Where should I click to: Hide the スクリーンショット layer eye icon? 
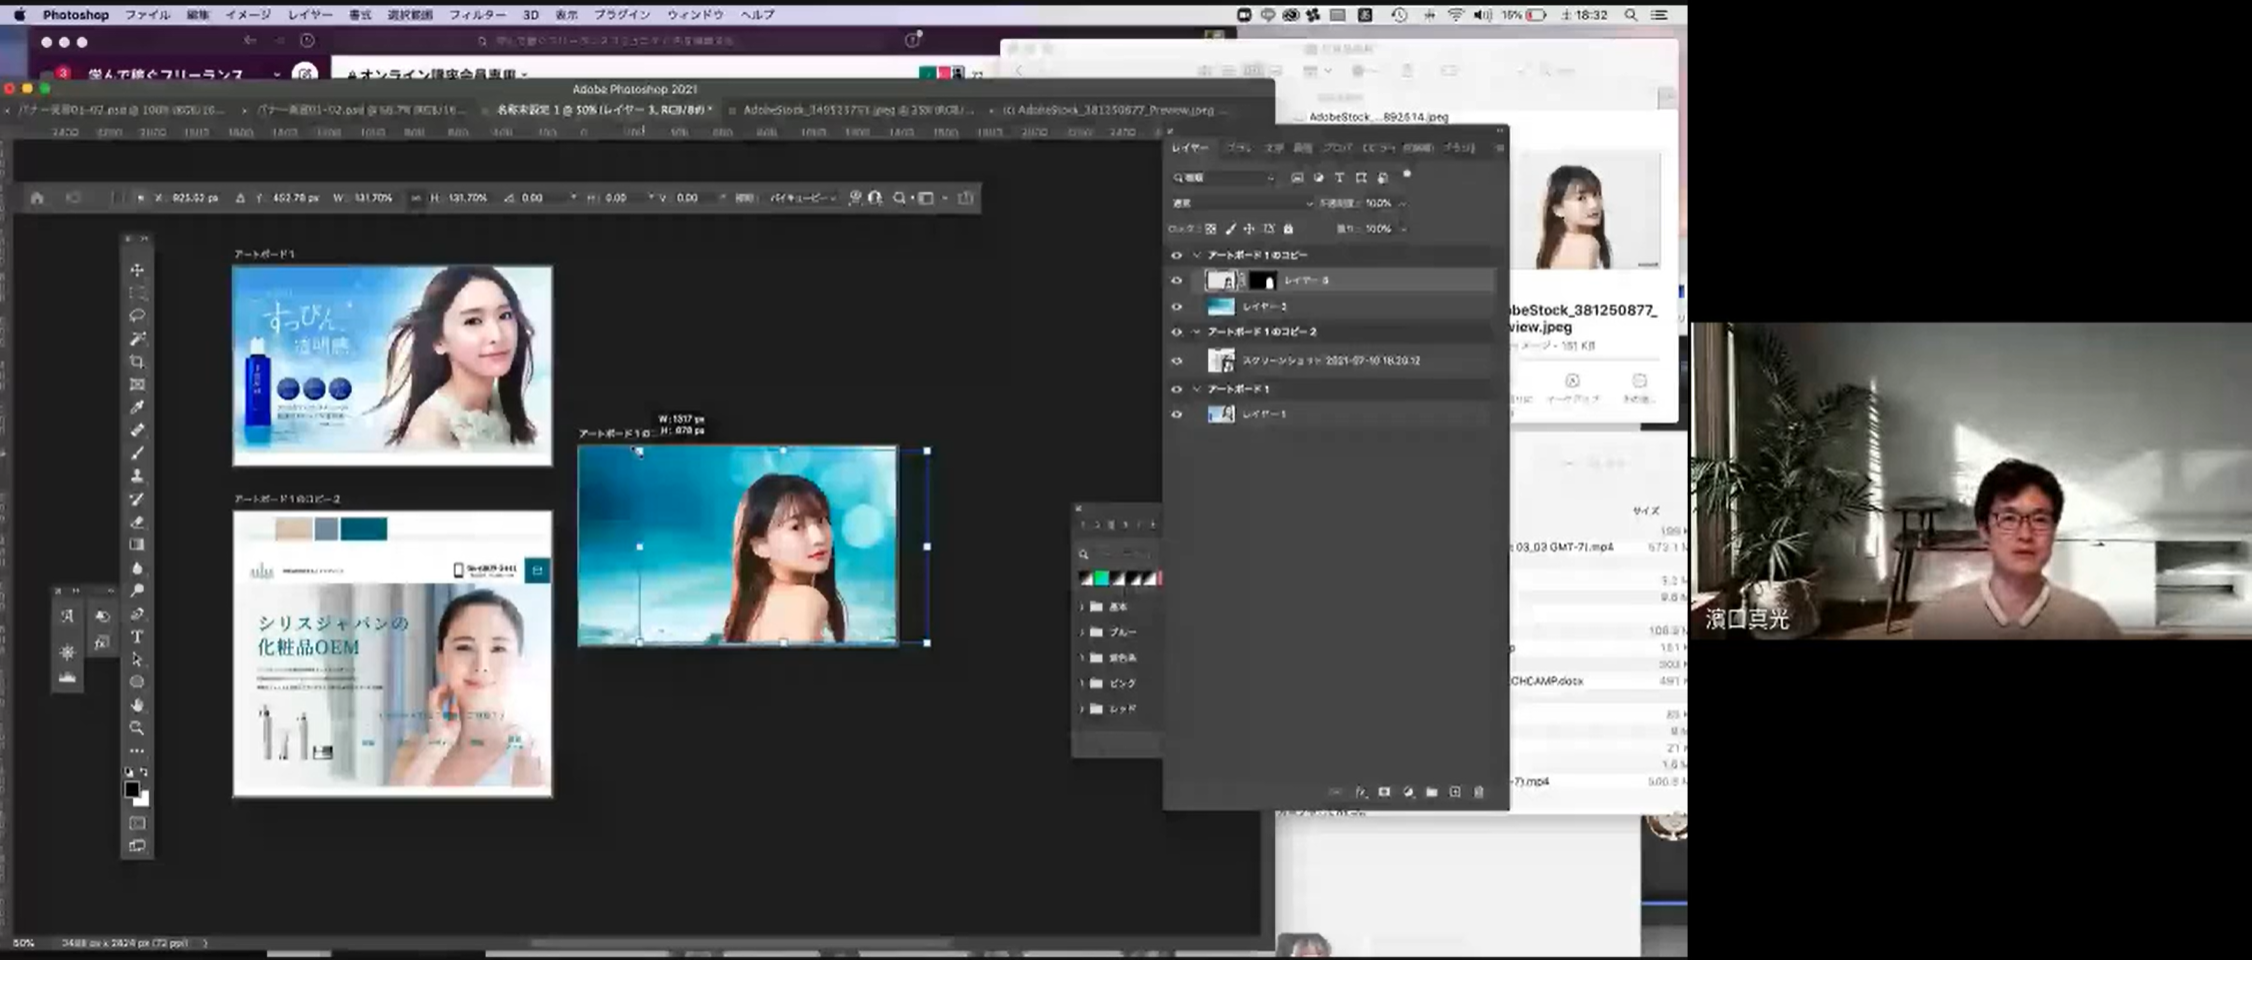point(1177,361)
